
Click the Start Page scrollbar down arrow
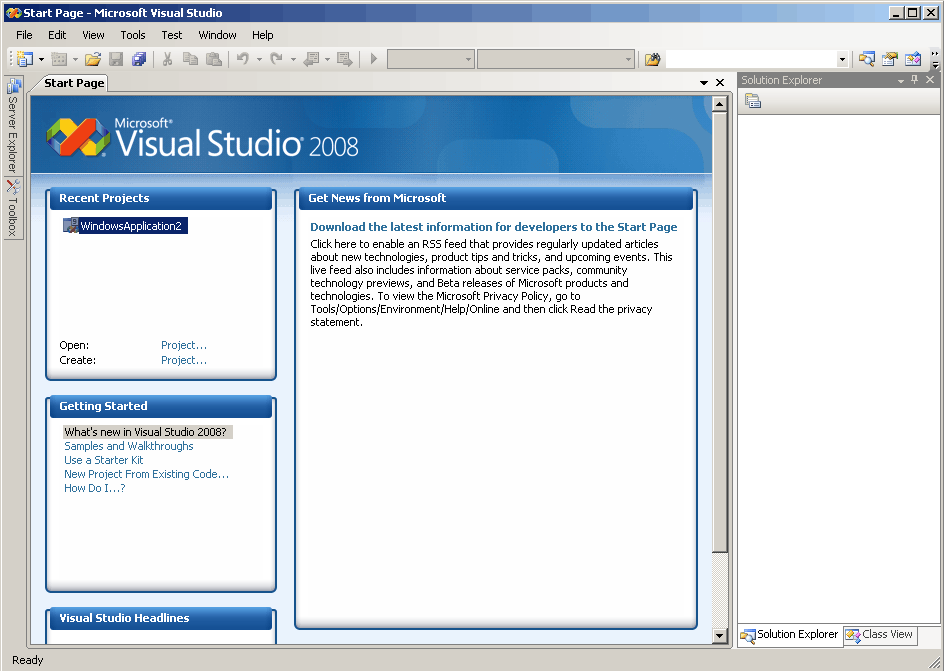click(x=719, y=635)
